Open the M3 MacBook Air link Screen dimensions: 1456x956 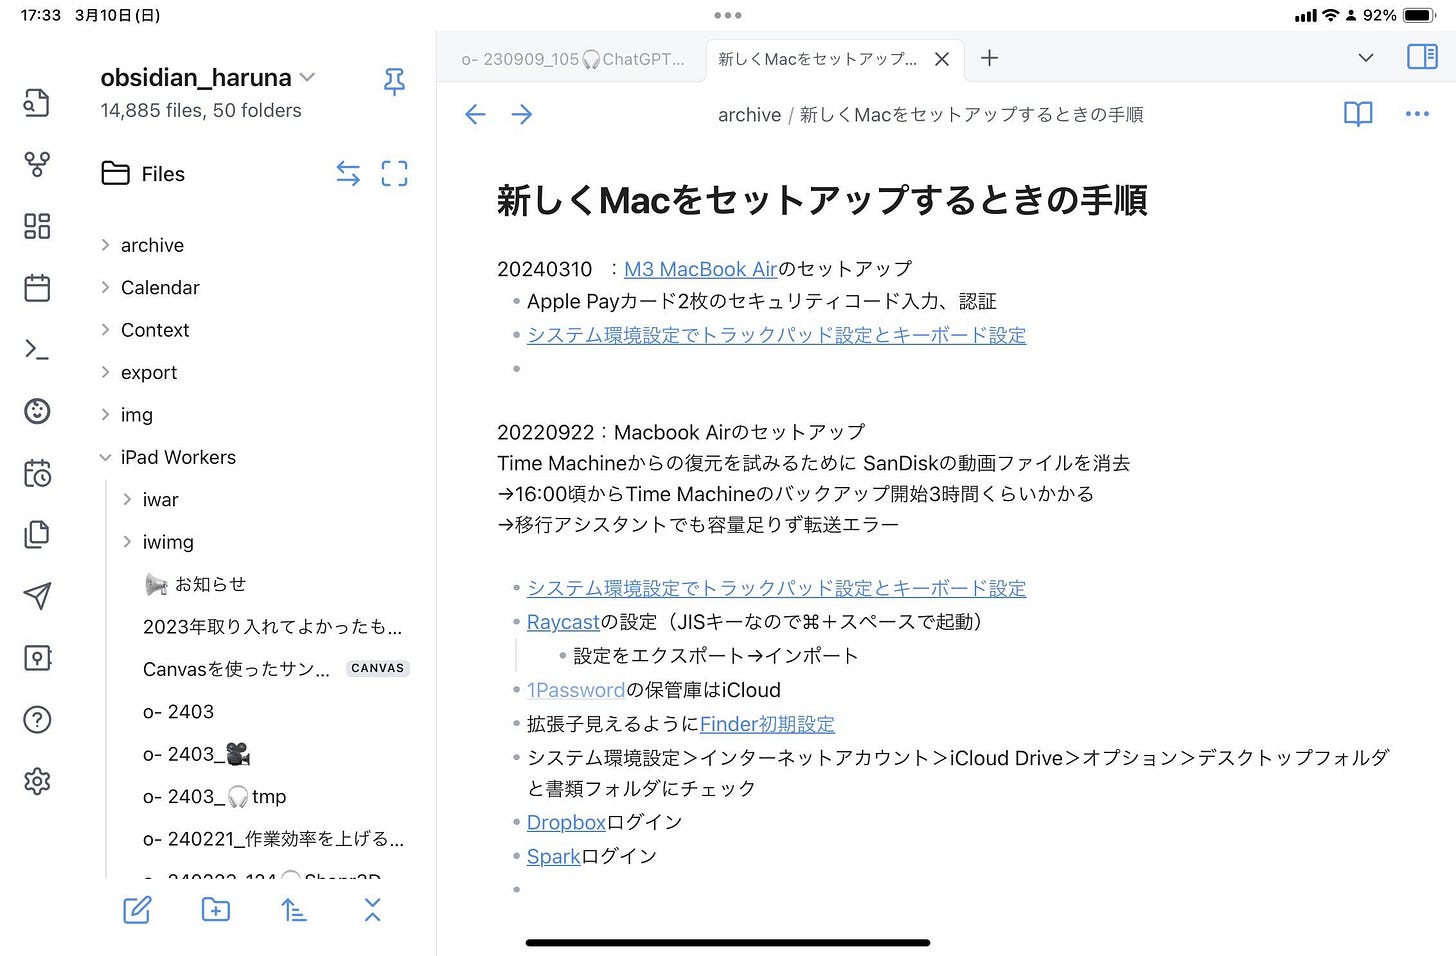700,269
